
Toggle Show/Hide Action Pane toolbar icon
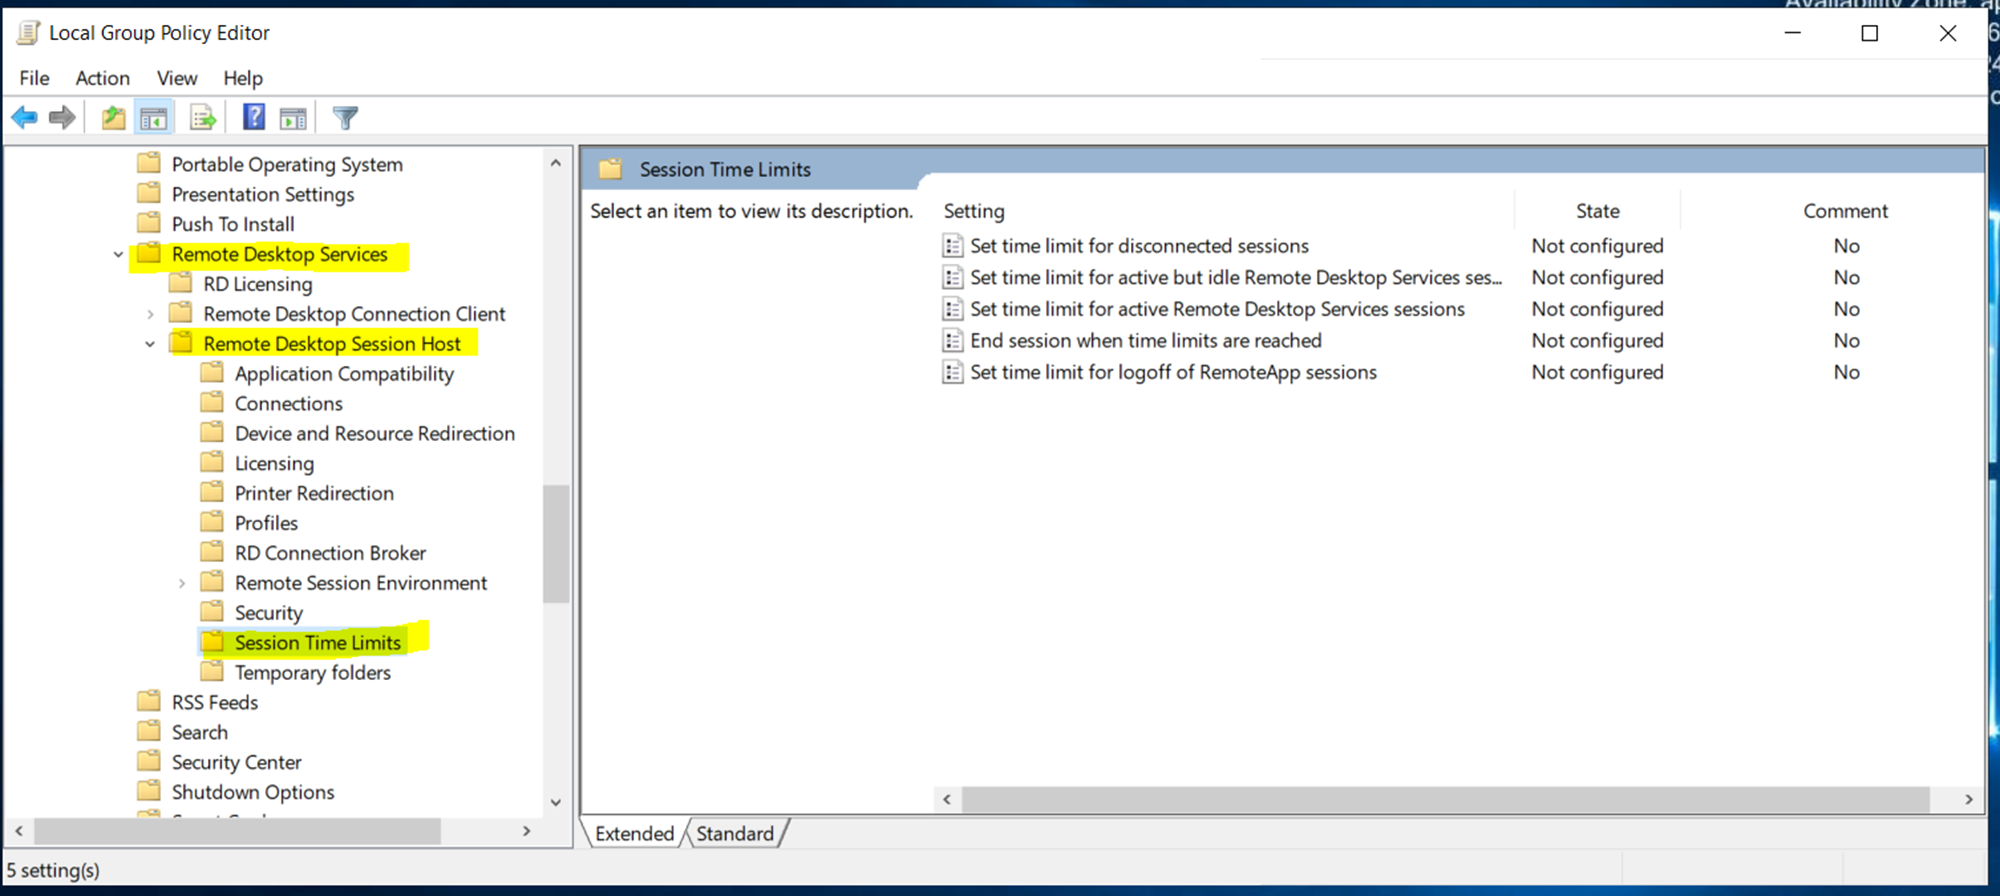click(x=293, y=118)
